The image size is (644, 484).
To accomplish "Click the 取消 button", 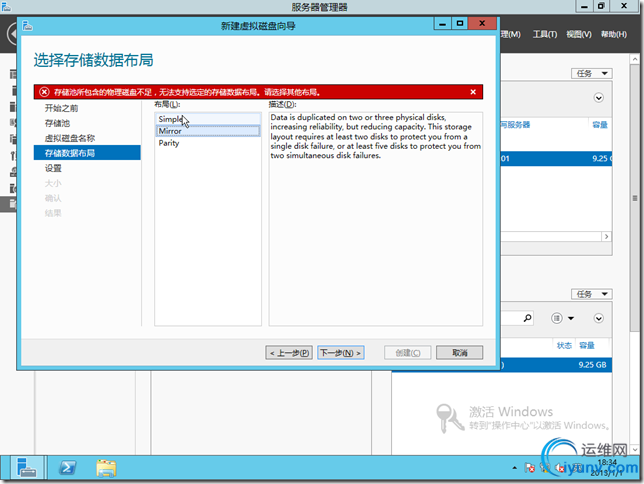I will 459,353.
